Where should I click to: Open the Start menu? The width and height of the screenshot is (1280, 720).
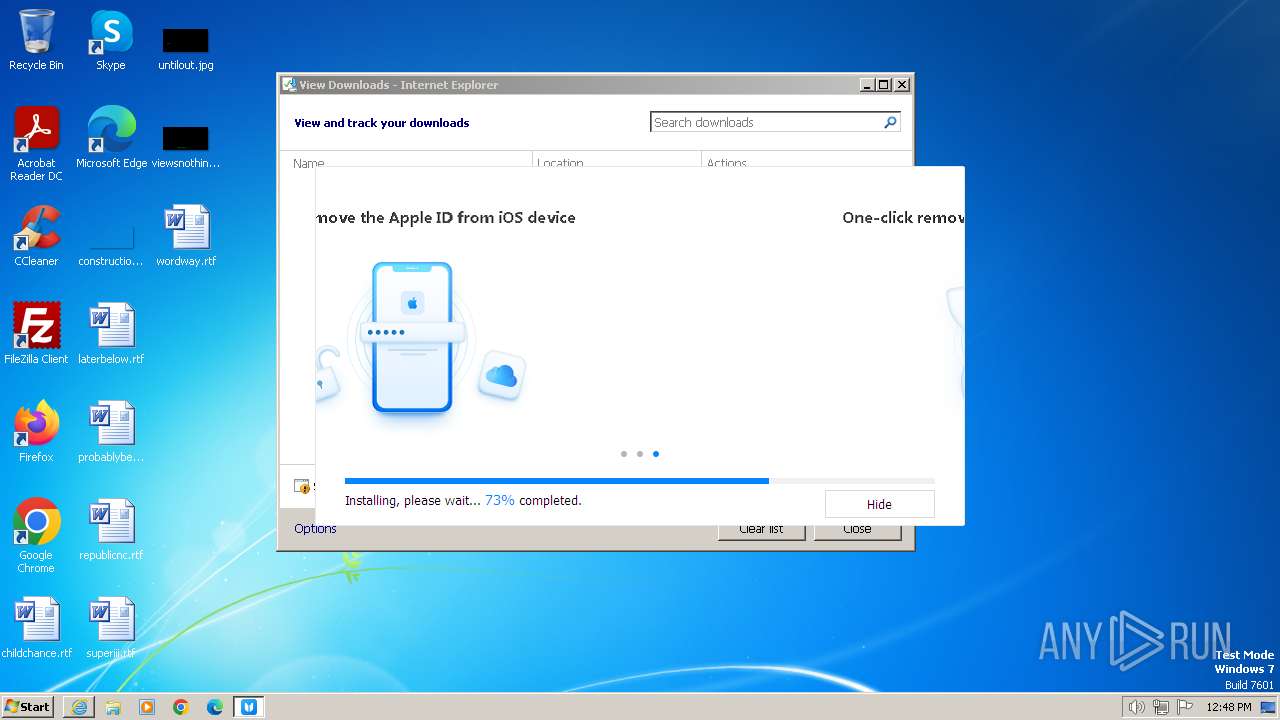tap(28, 707)
